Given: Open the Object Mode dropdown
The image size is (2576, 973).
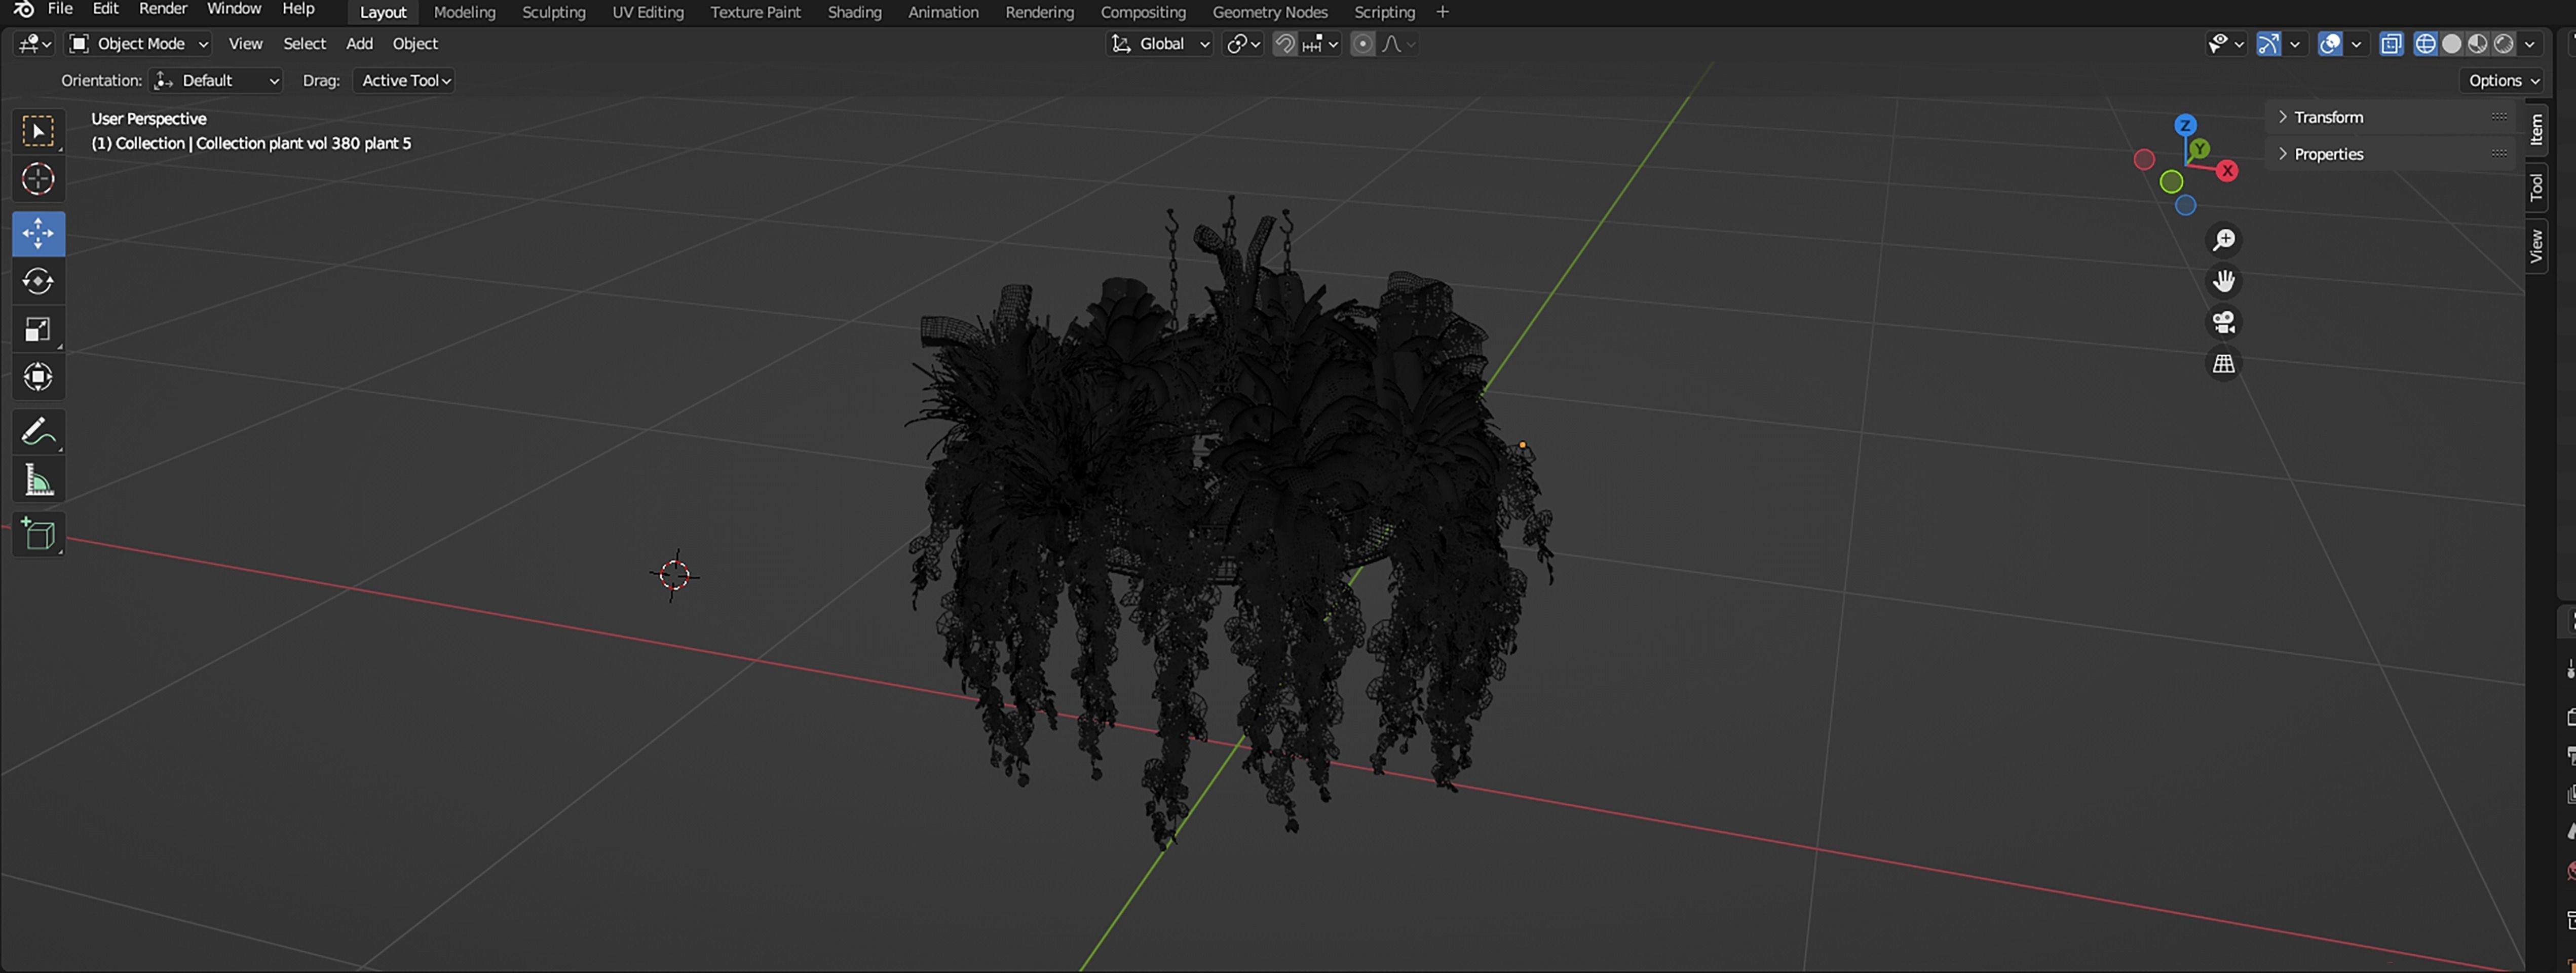Looking at the screenshot, I should pos(138,44).
